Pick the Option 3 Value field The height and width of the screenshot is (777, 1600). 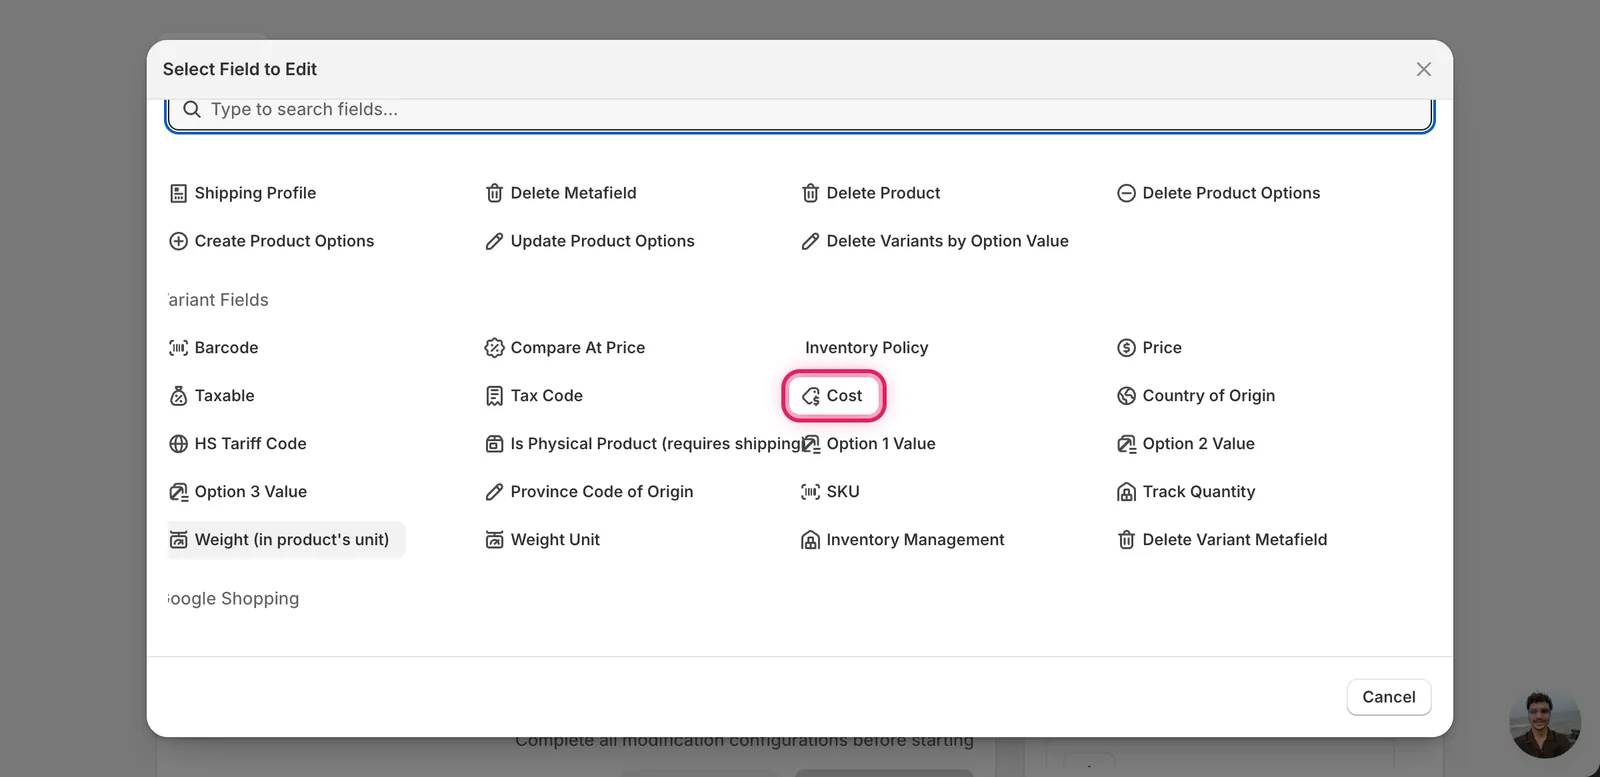[x=238, y=492]
